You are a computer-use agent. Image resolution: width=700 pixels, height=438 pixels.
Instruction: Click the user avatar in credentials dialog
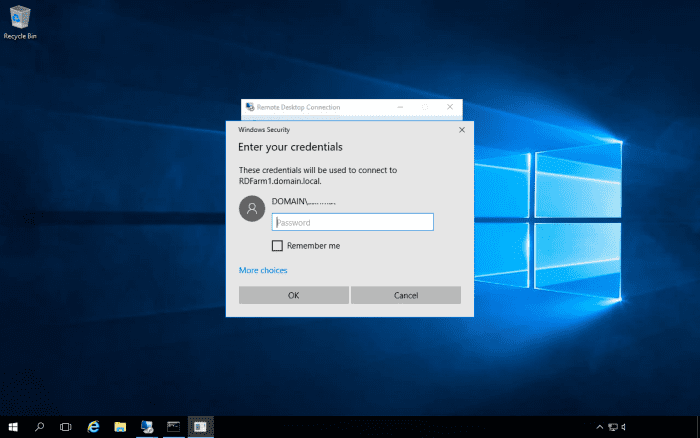(x=252, y=209)
